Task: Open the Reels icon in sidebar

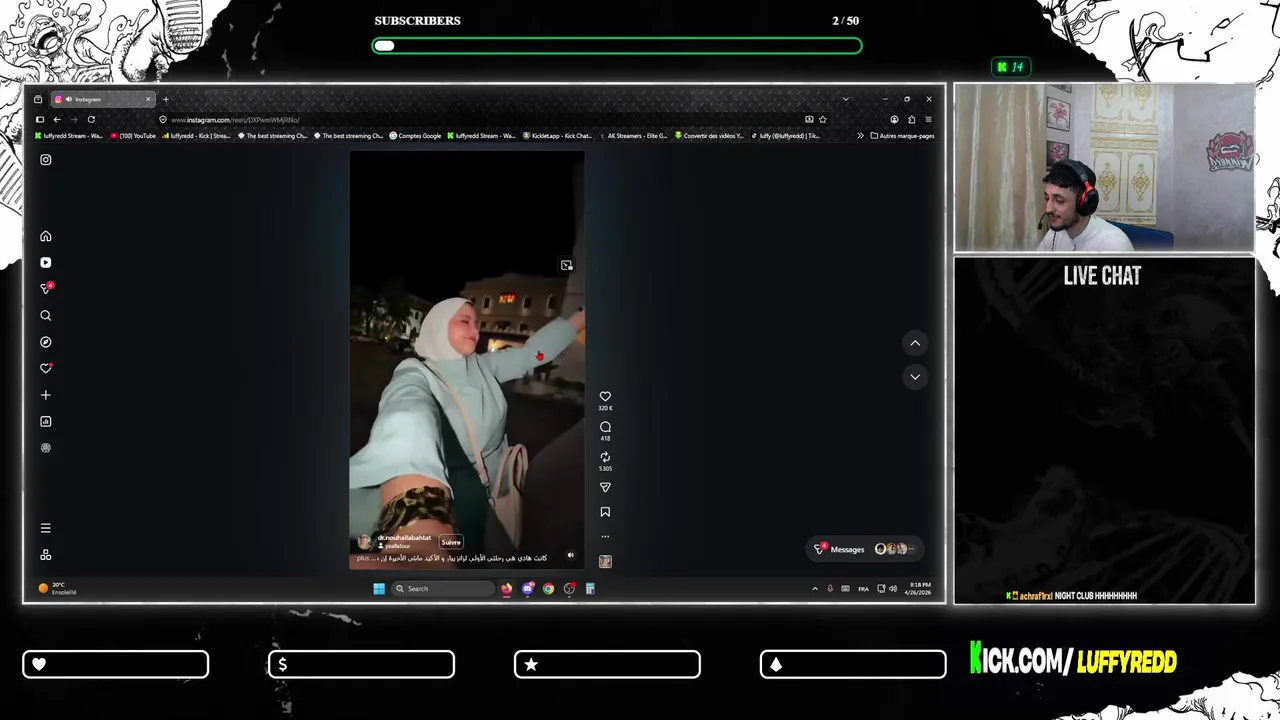Action: pos(45,262)
